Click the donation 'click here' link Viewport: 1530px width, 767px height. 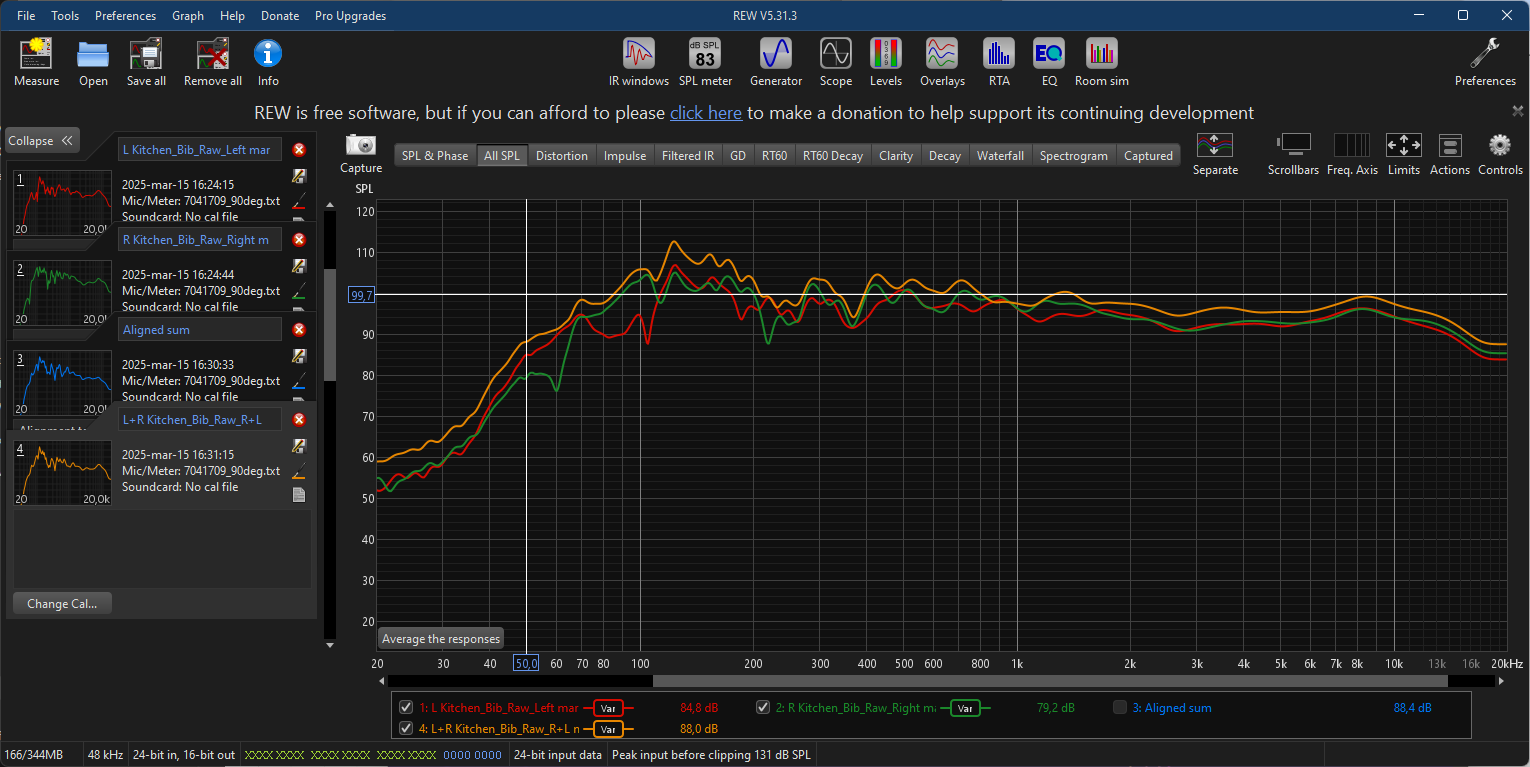[x=706, y=113]
